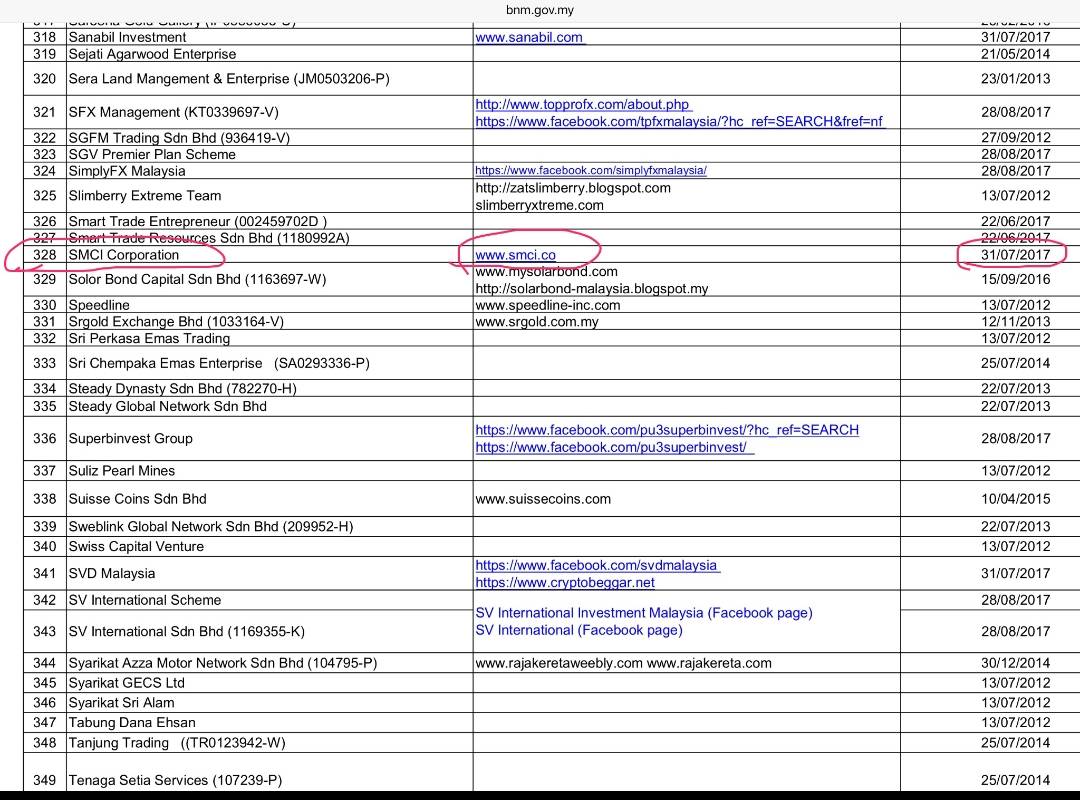This screenshot has height=800, width=1080.
Task: Select the text 'http://zatslimberry.blogspot.com'
Action: point(572,188)
